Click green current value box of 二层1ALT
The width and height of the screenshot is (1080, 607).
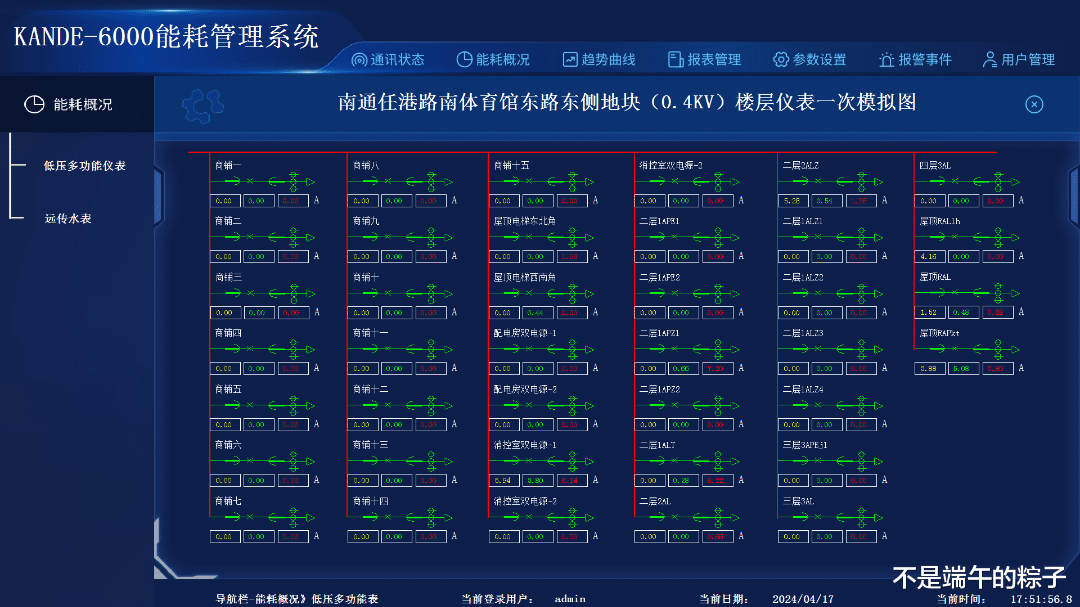(x=683, y=480)
